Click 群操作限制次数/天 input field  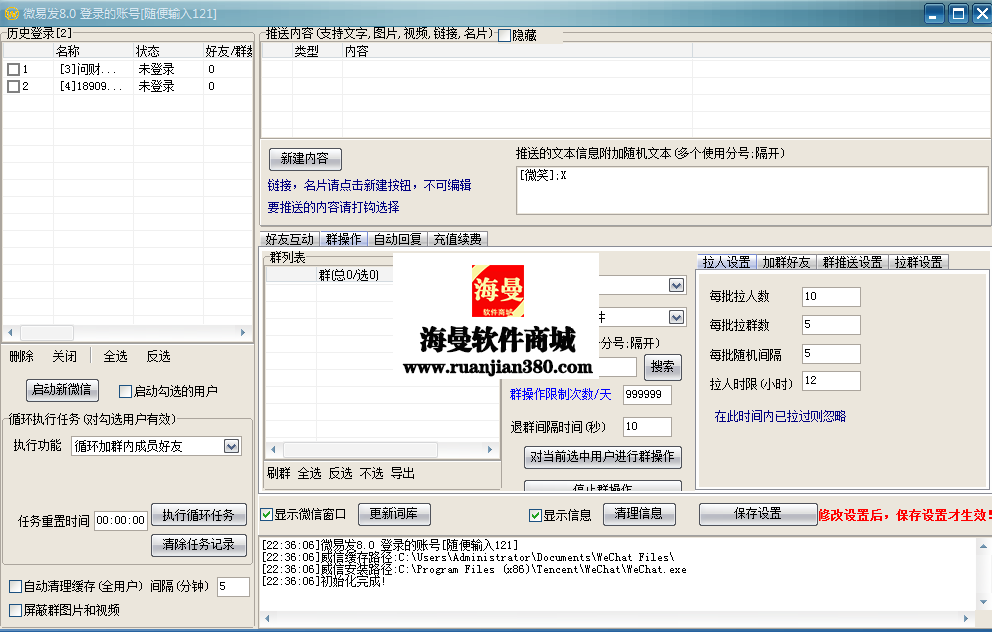647,395
